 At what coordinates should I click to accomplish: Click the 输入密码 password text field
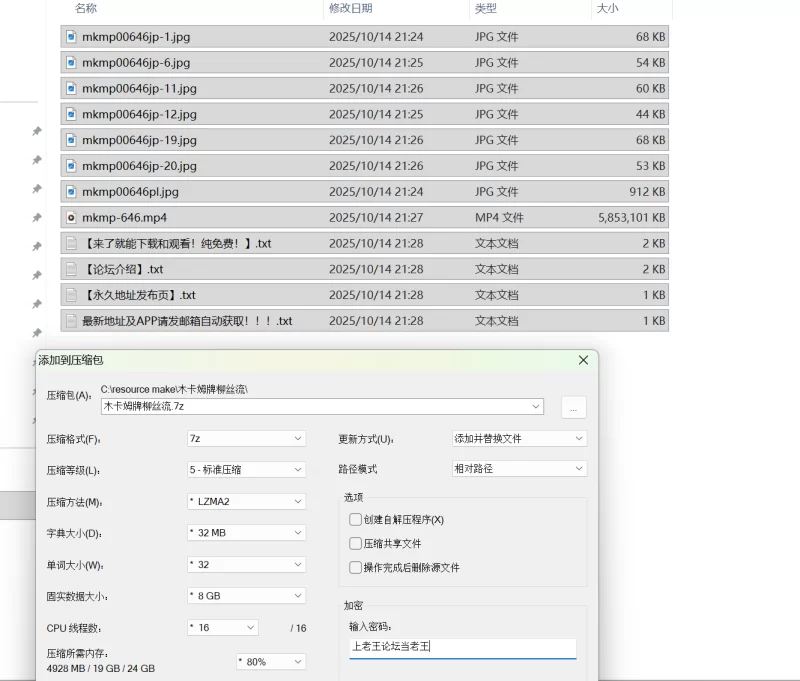click(462, 648)
